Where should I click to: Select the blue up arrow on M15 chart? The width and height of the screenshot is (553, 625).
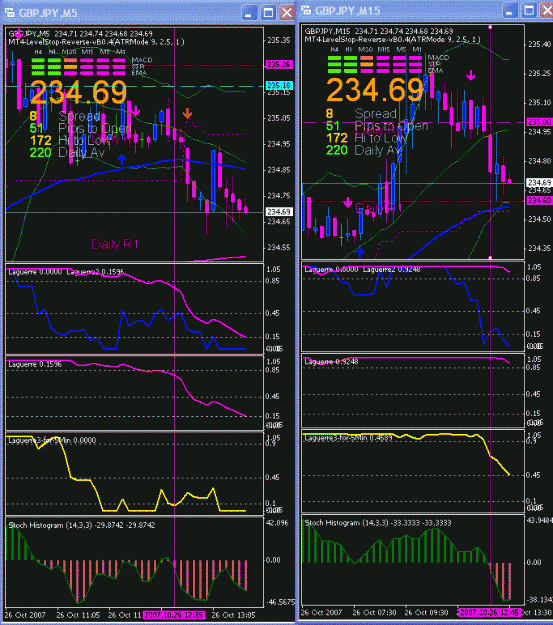(x=360, y=252)
